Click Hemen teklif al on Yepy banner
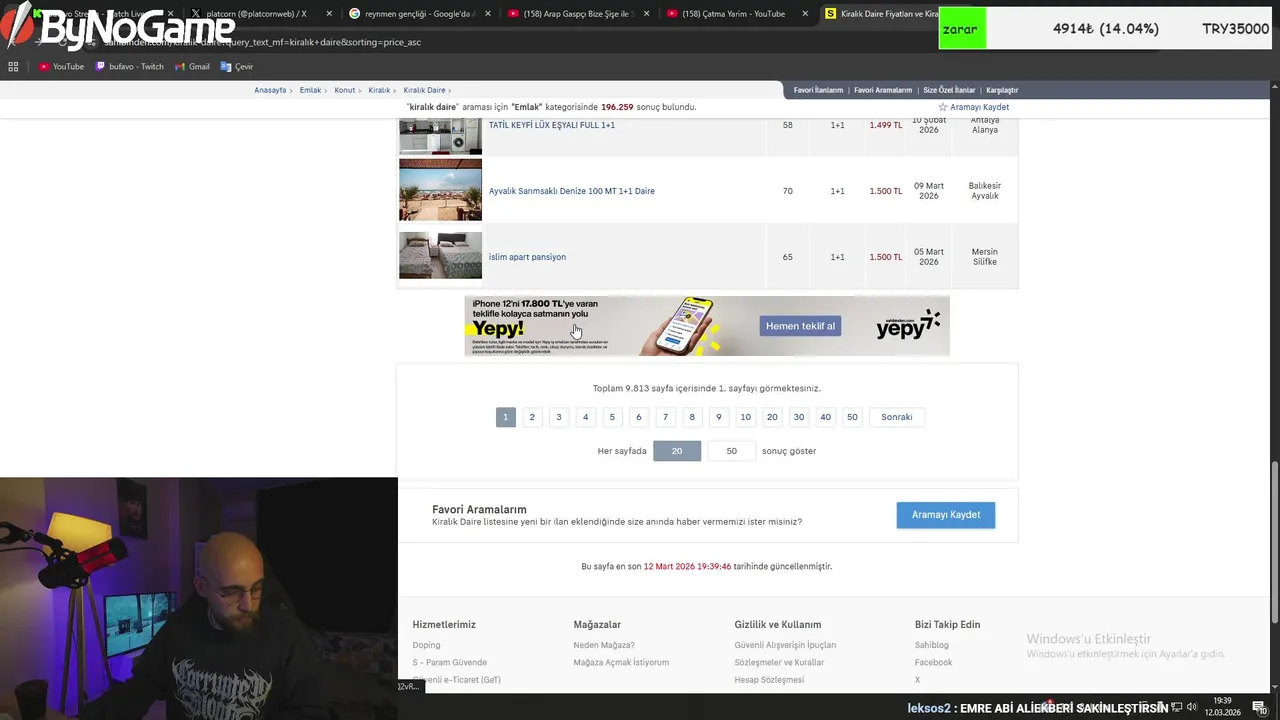 [800, 326]
